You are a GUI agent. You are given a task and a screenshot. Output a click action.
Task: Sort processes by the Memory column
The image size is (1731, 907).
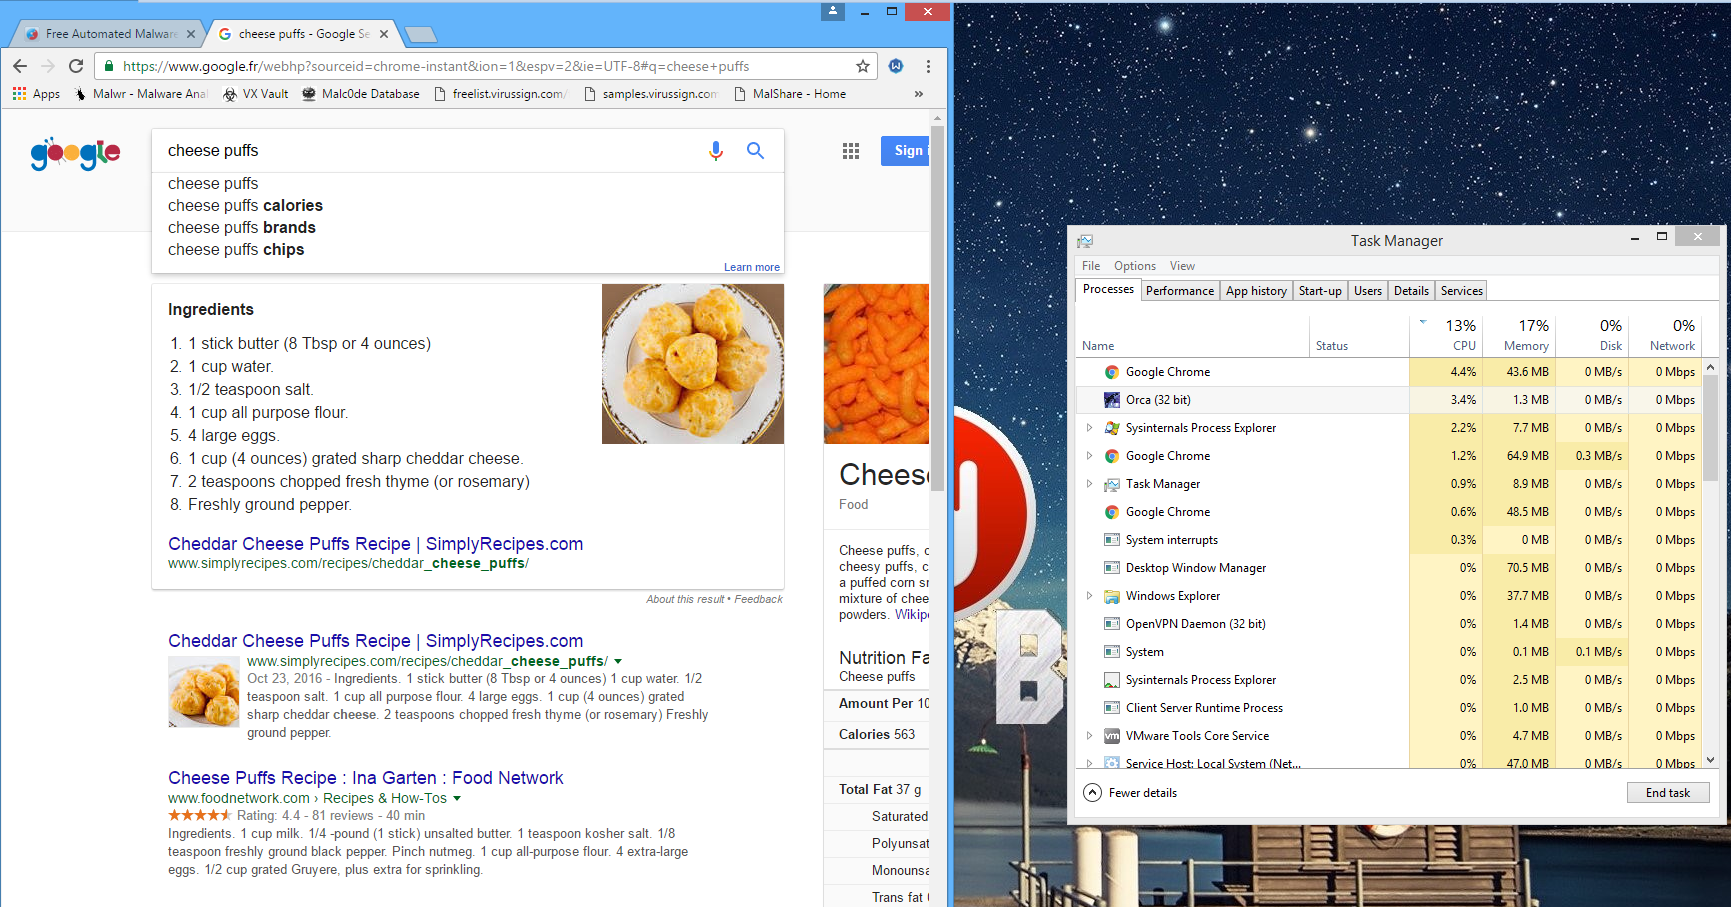pos(1519,335)
